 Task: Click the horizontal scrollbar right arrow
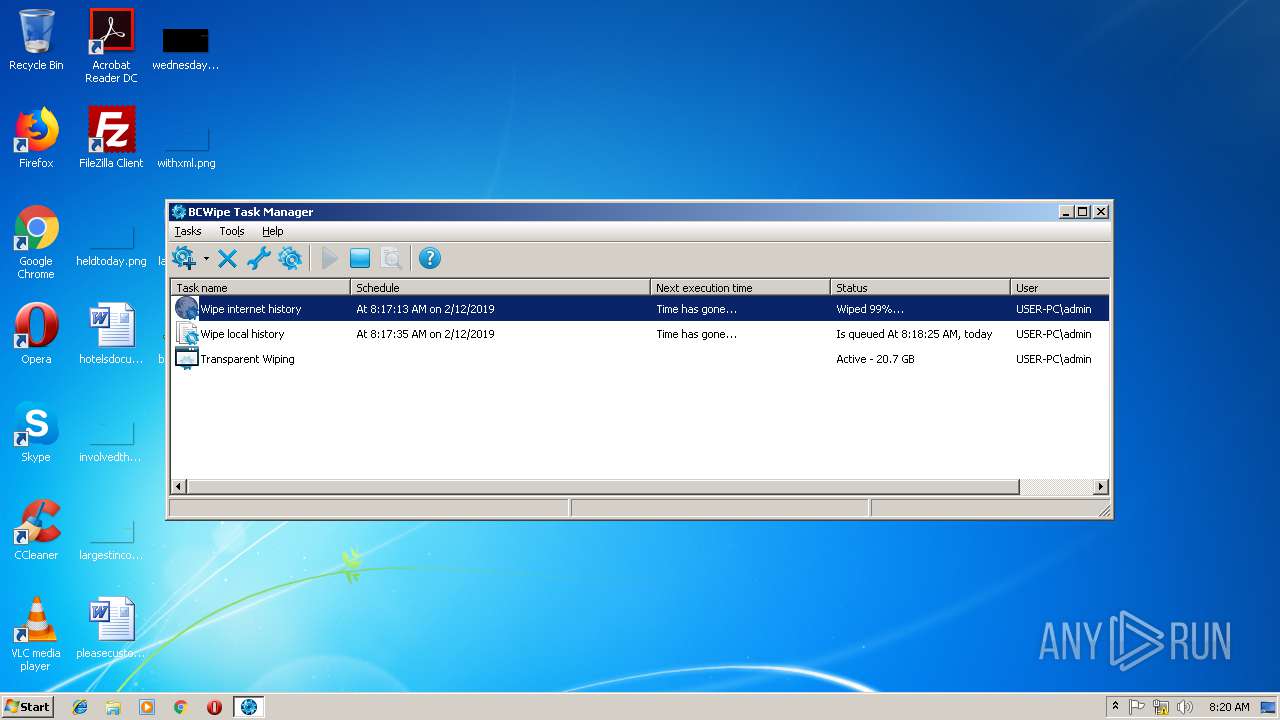(1100, 487)
